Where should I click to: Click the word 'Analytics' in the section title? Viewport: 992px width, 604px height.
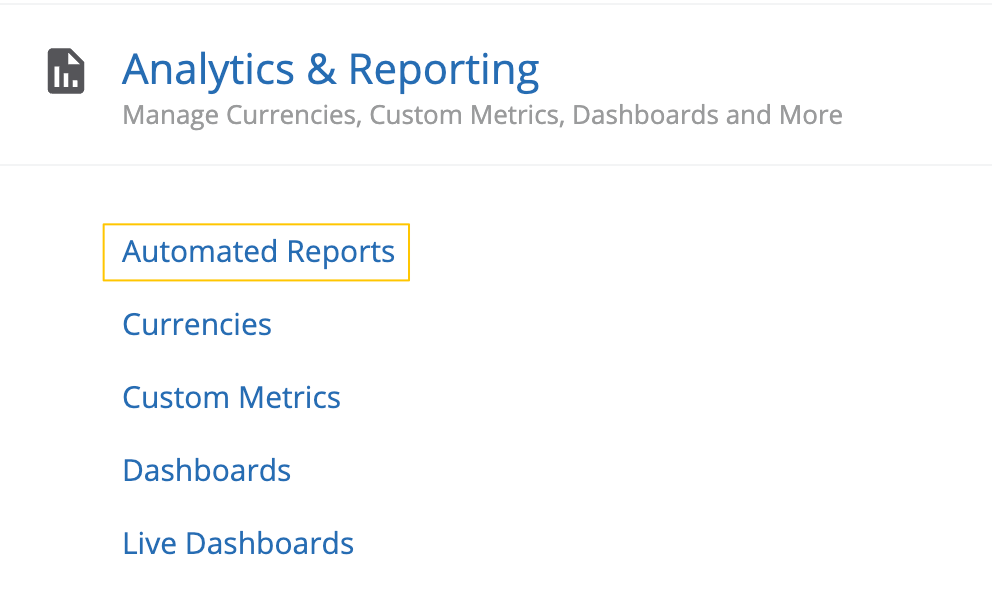coord(208,70)
